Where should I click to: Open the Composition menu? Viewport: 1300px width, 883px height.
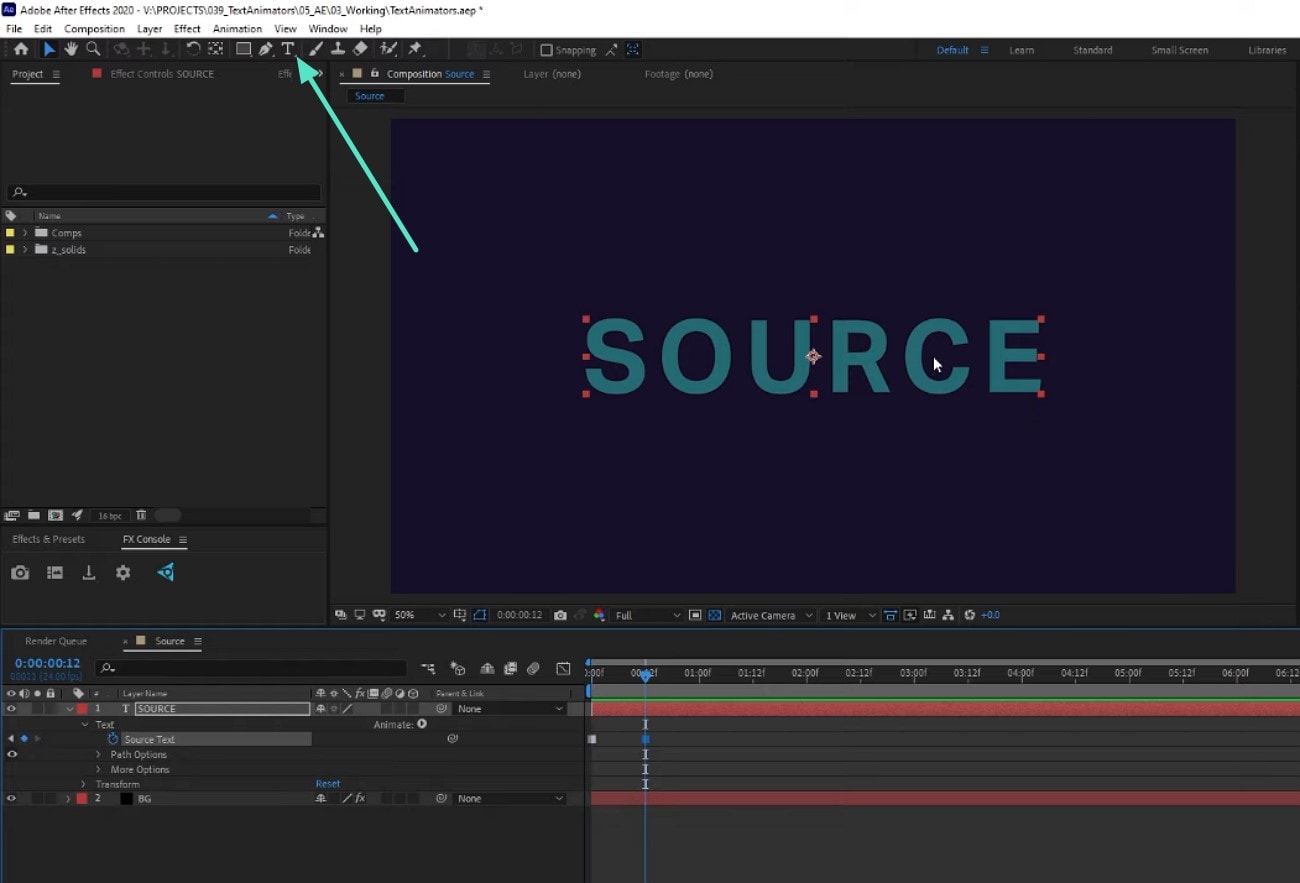tap(94, 29)
